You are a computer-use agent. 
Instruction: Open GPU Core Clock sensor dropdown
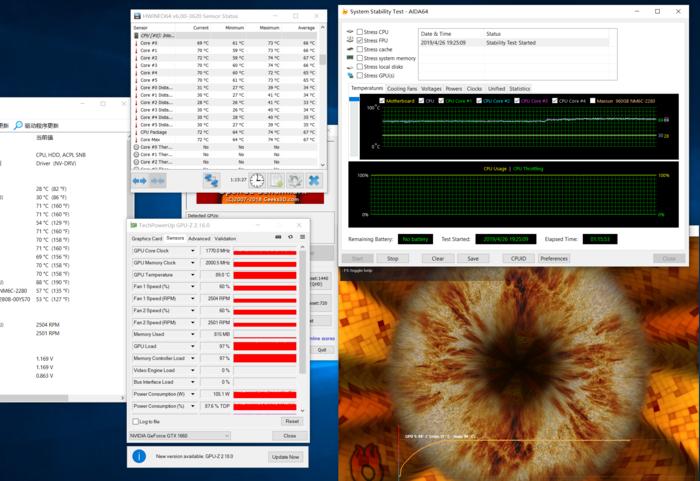193,251
